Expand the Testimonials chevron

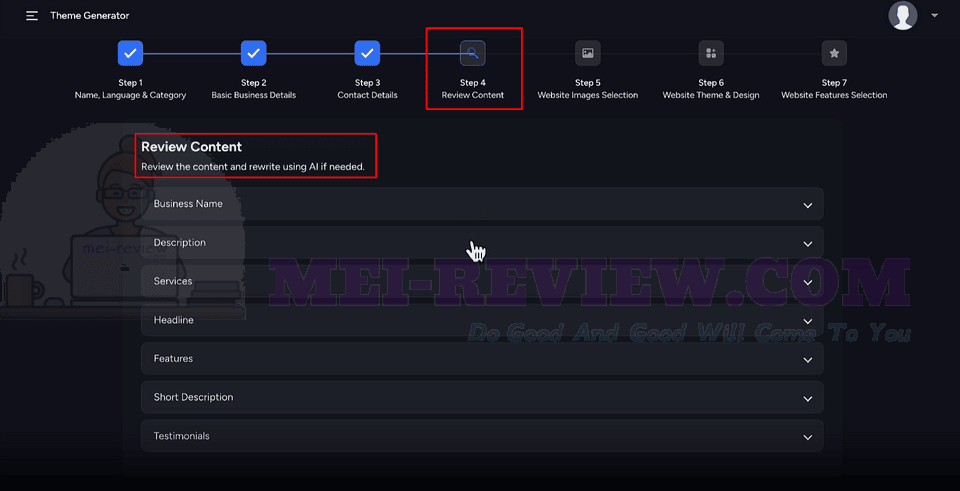[x=808, y=437]
